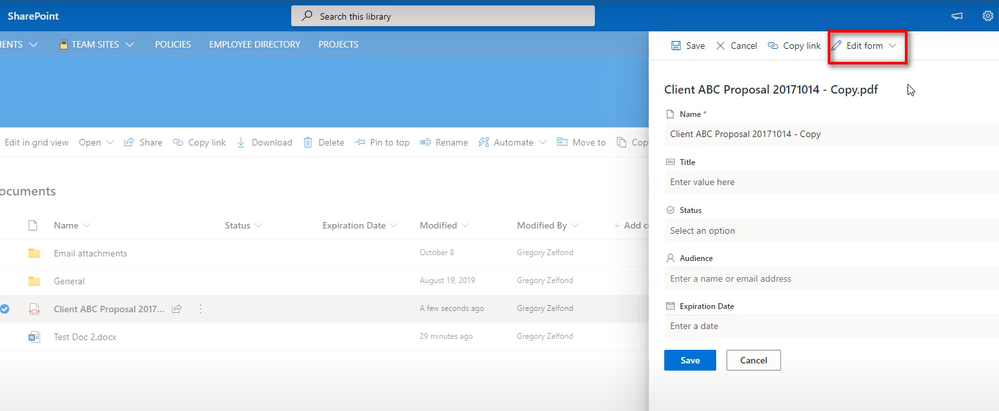The width and height of the screenshot is (999, 411).
Task: Click the Share command in library toolbar
Action: coord(143,143)
